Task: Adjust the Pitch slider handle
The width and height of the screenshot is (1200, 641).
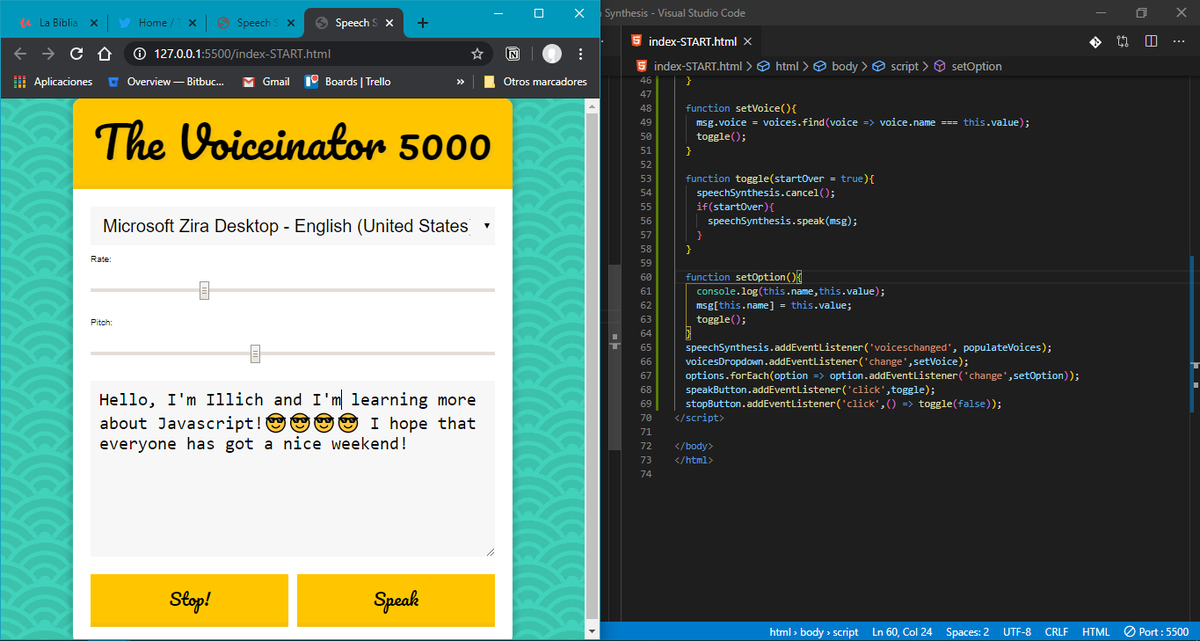Action: pos(255,353)
